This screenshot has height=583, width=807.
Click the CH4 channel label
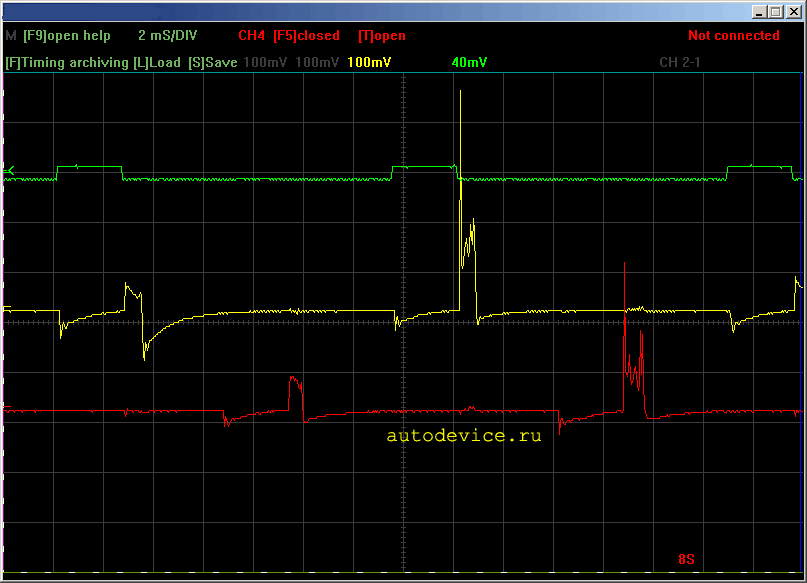coord(251,36)
